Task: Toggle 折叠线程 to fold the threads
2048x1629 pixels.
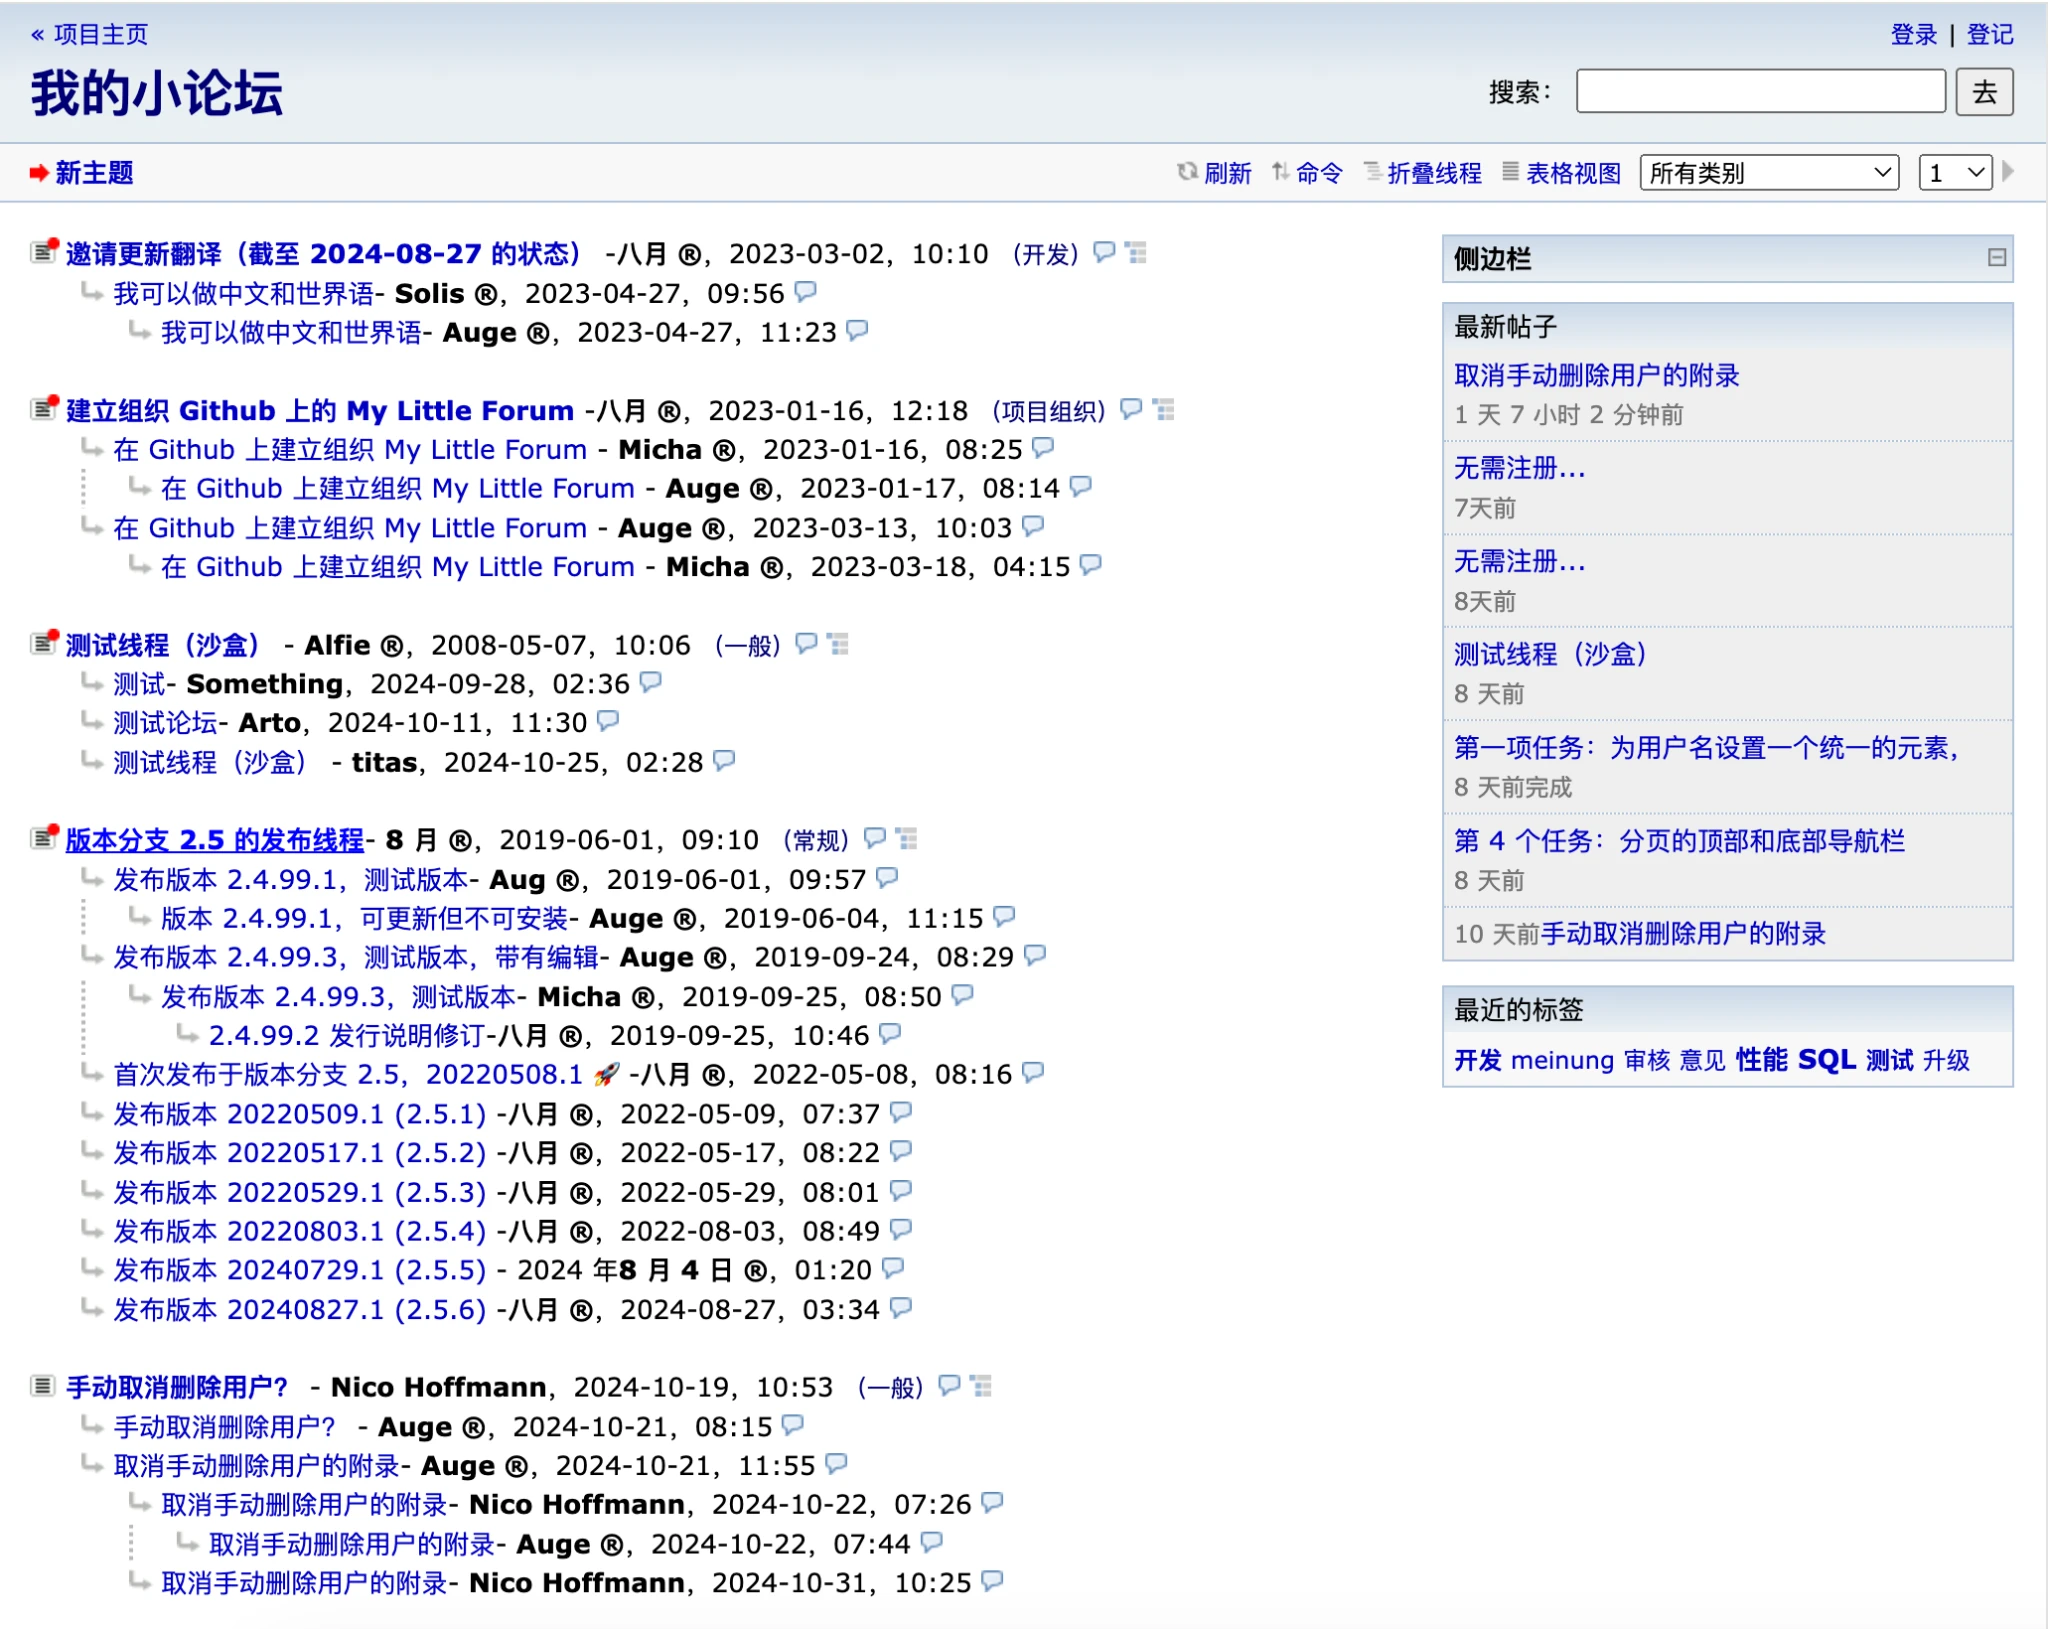Action: point(1433,173)
